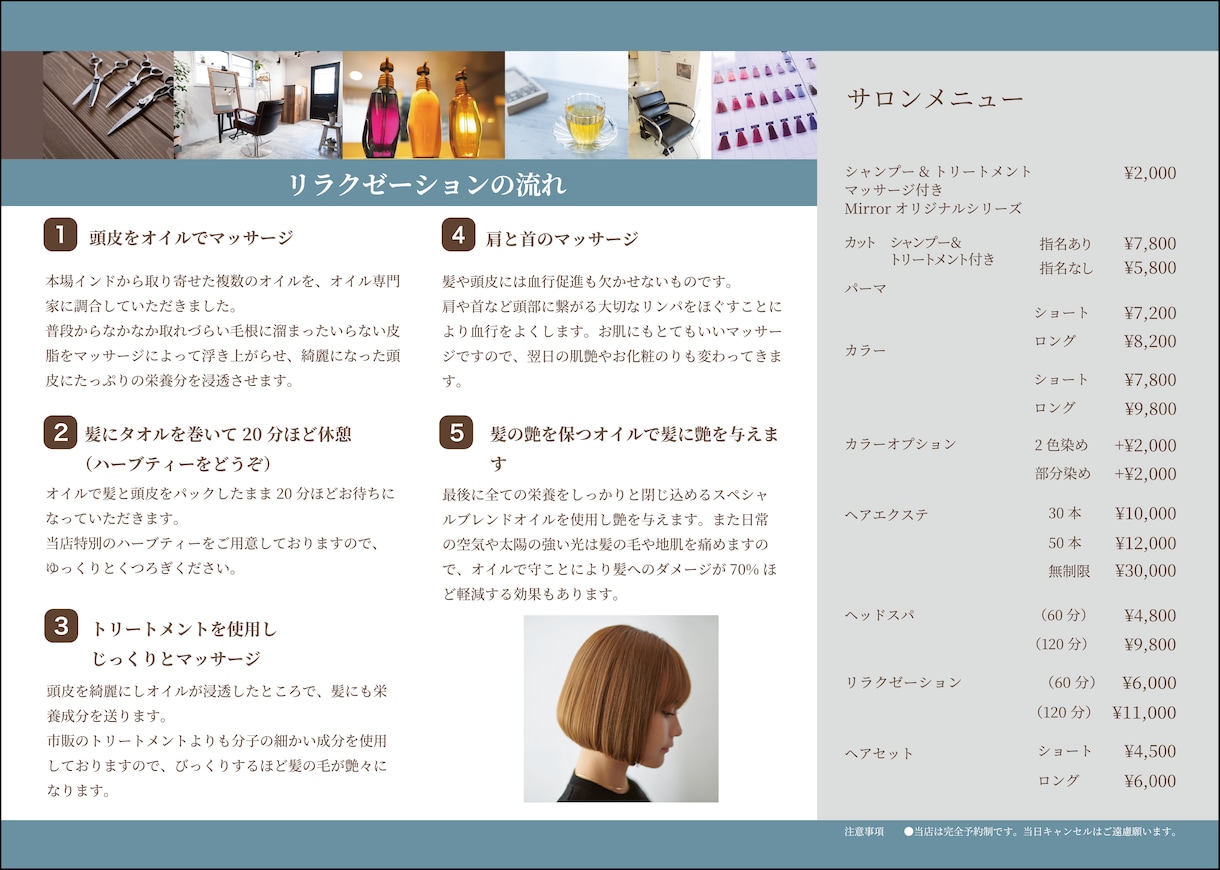Click the ヘッドスパ menu label
1220x870 pixels.
coord(880,615)
